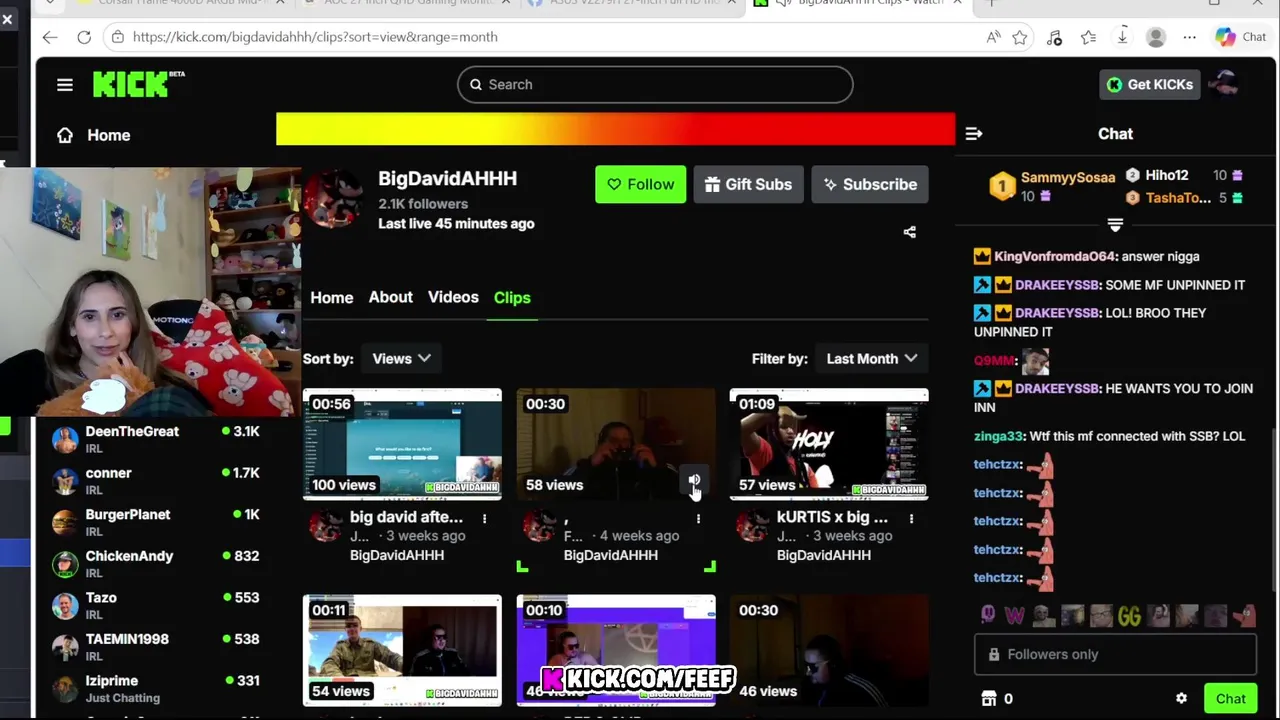Screen dimensions: 1280x720
Task: Click the 'big david afte...' clip title
Action: pyautogui.click(x=406, y=517)
